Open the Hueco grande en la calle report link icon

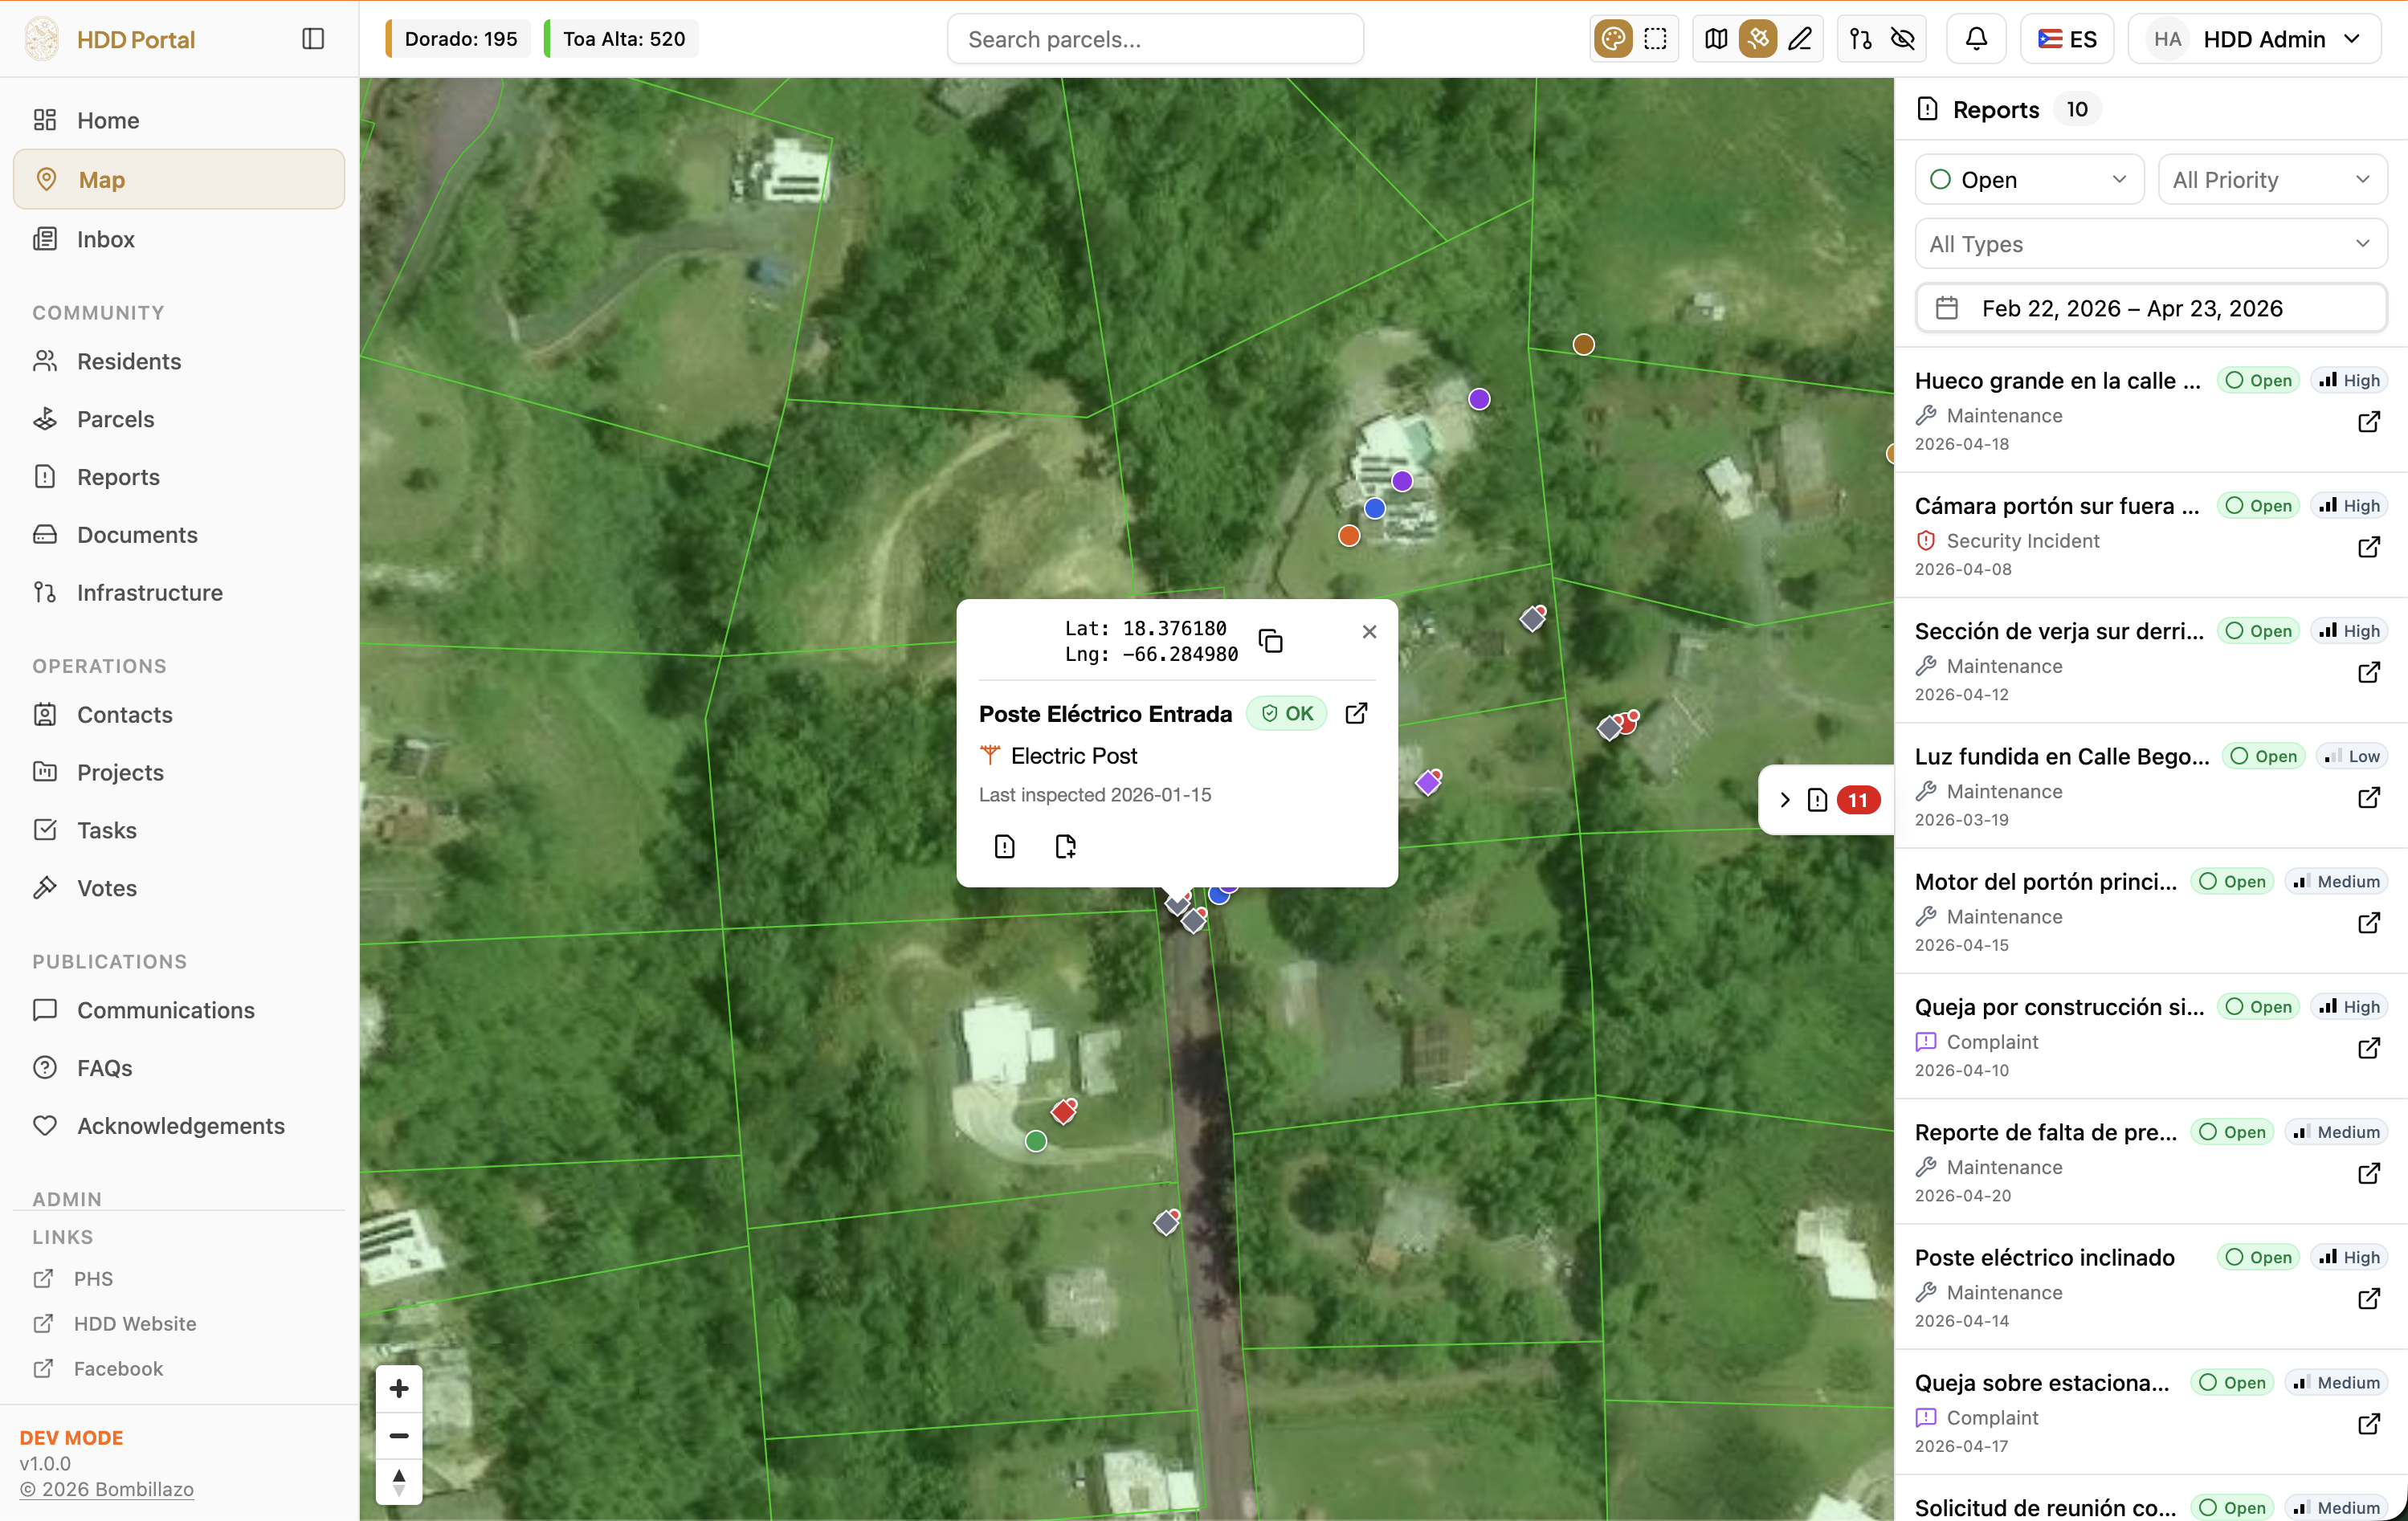click(x=2368, y=422)
